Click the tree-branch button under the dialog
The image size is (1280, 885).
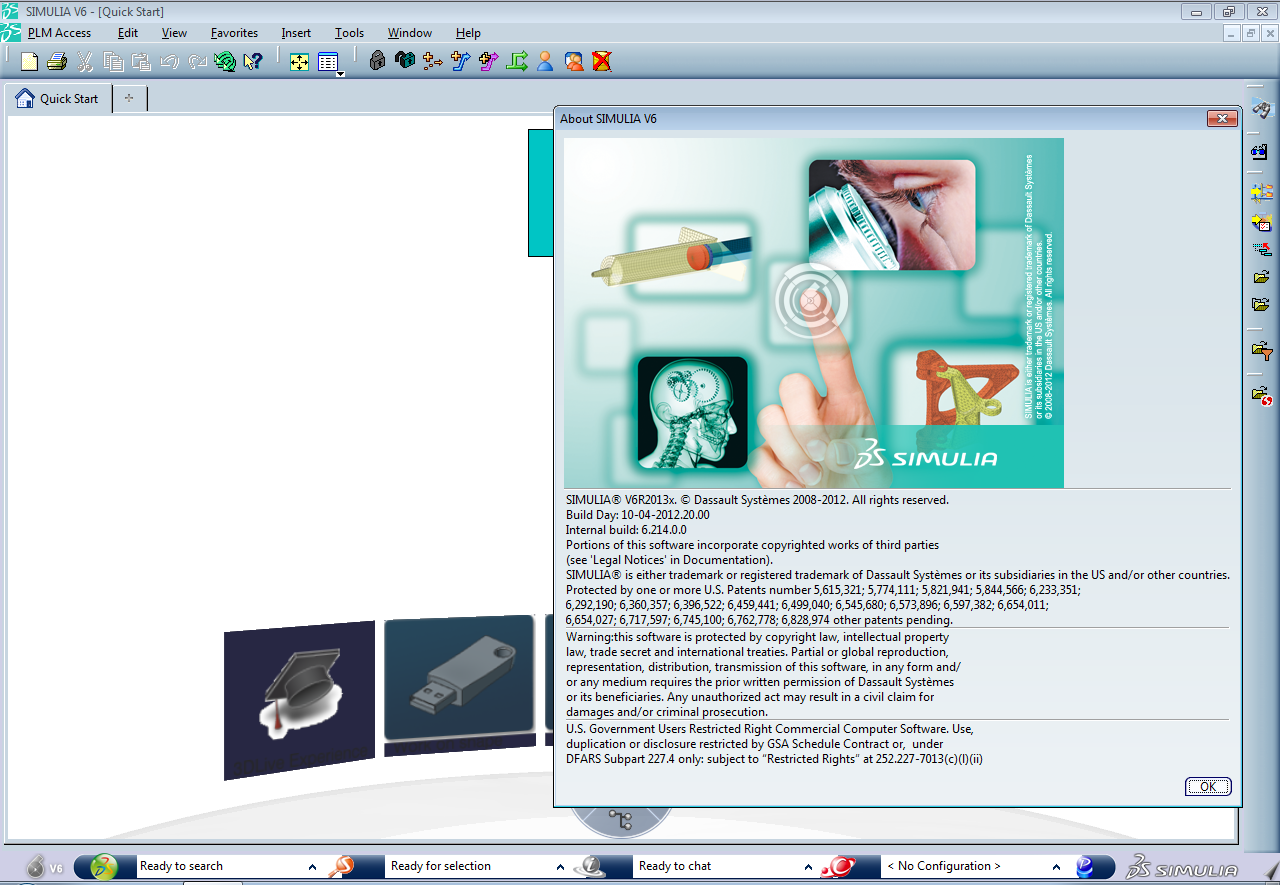(x=620, y=821)
